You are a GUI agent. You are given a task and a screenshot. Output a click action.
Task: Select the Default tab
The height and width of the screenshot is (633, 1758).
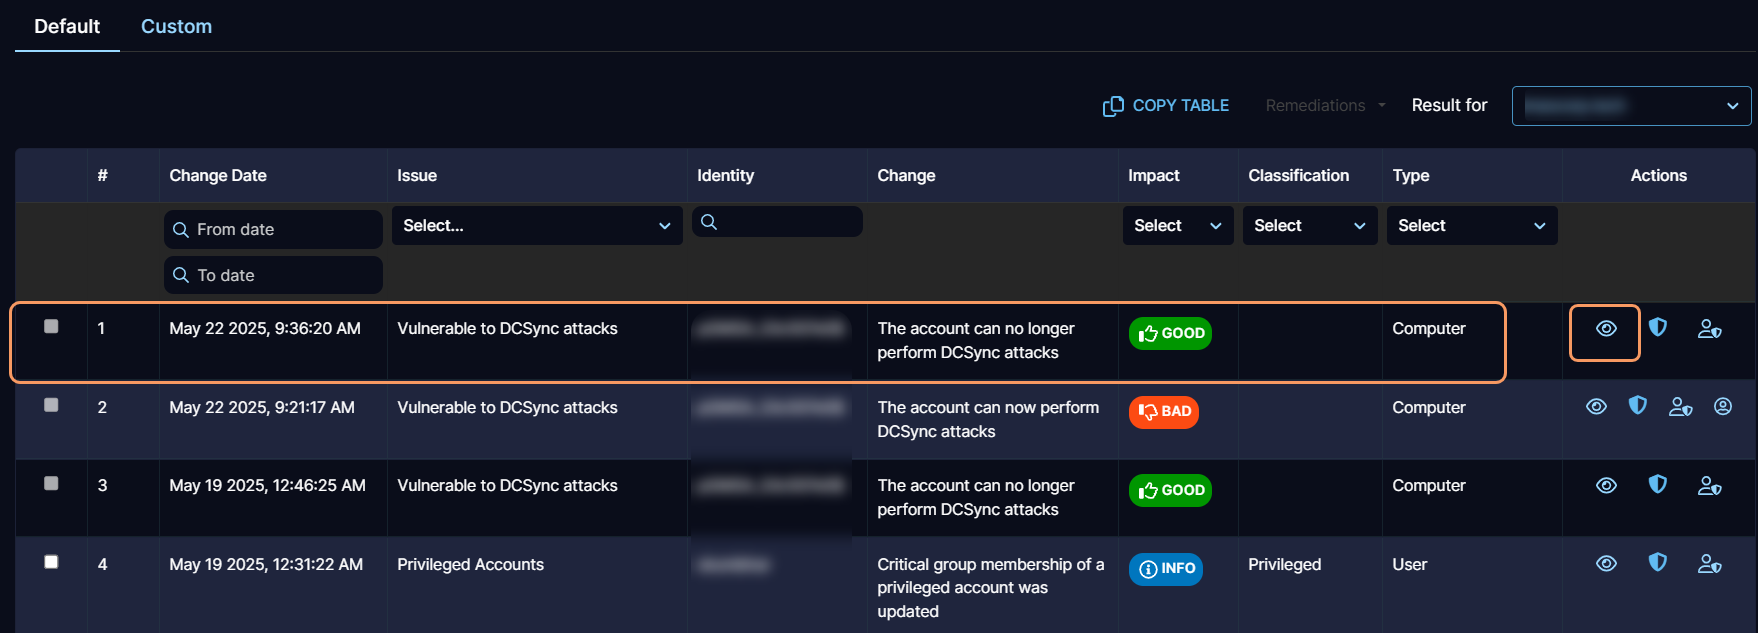67,27
